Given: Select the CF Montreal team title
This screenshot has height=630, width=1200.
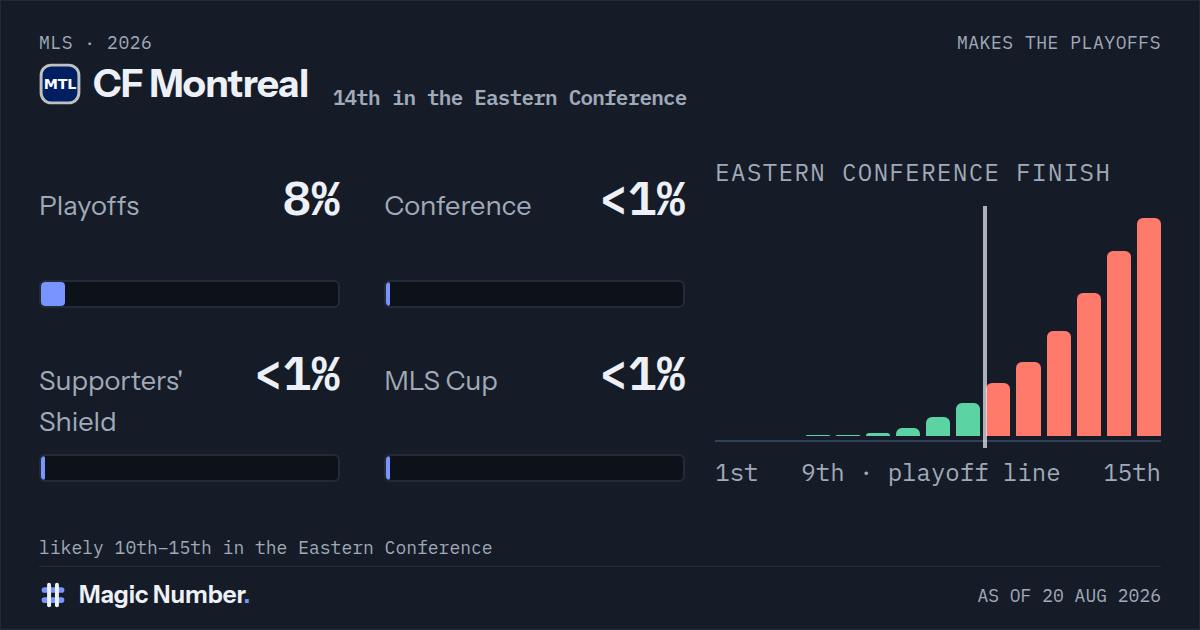Looking at the screenshot, I should [x=200, y=84].
